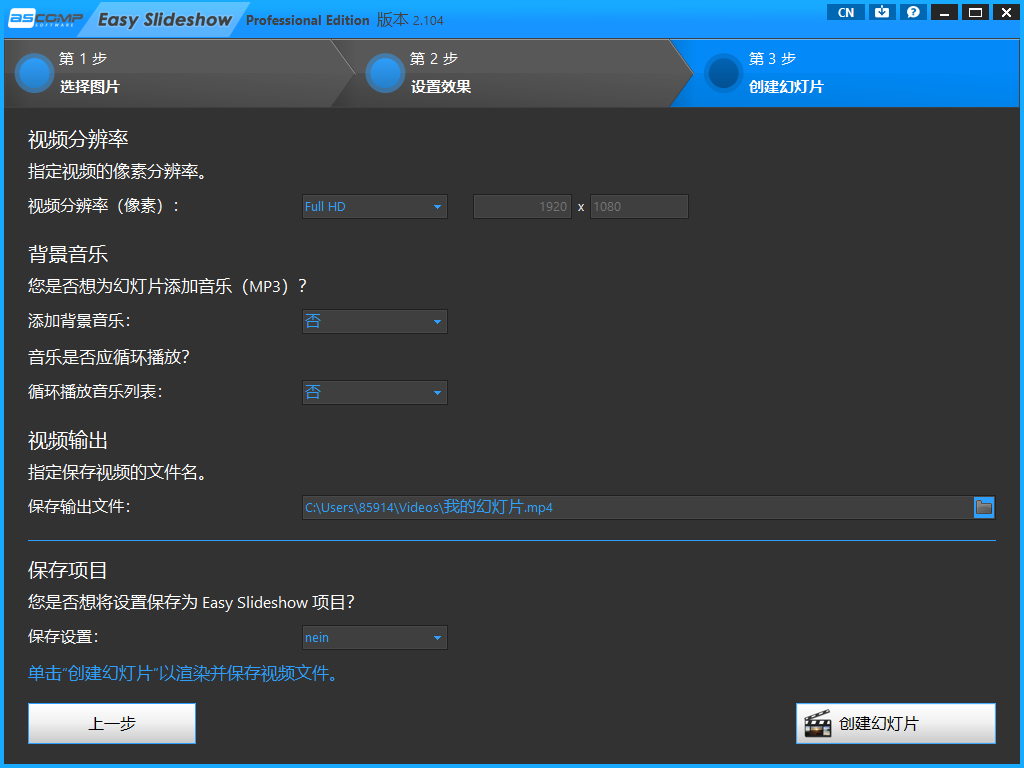Image resolution: width=1024 pixels, height=768 pixels.
Task: Click the 创建幻灯片 render button
Action: 896,724
